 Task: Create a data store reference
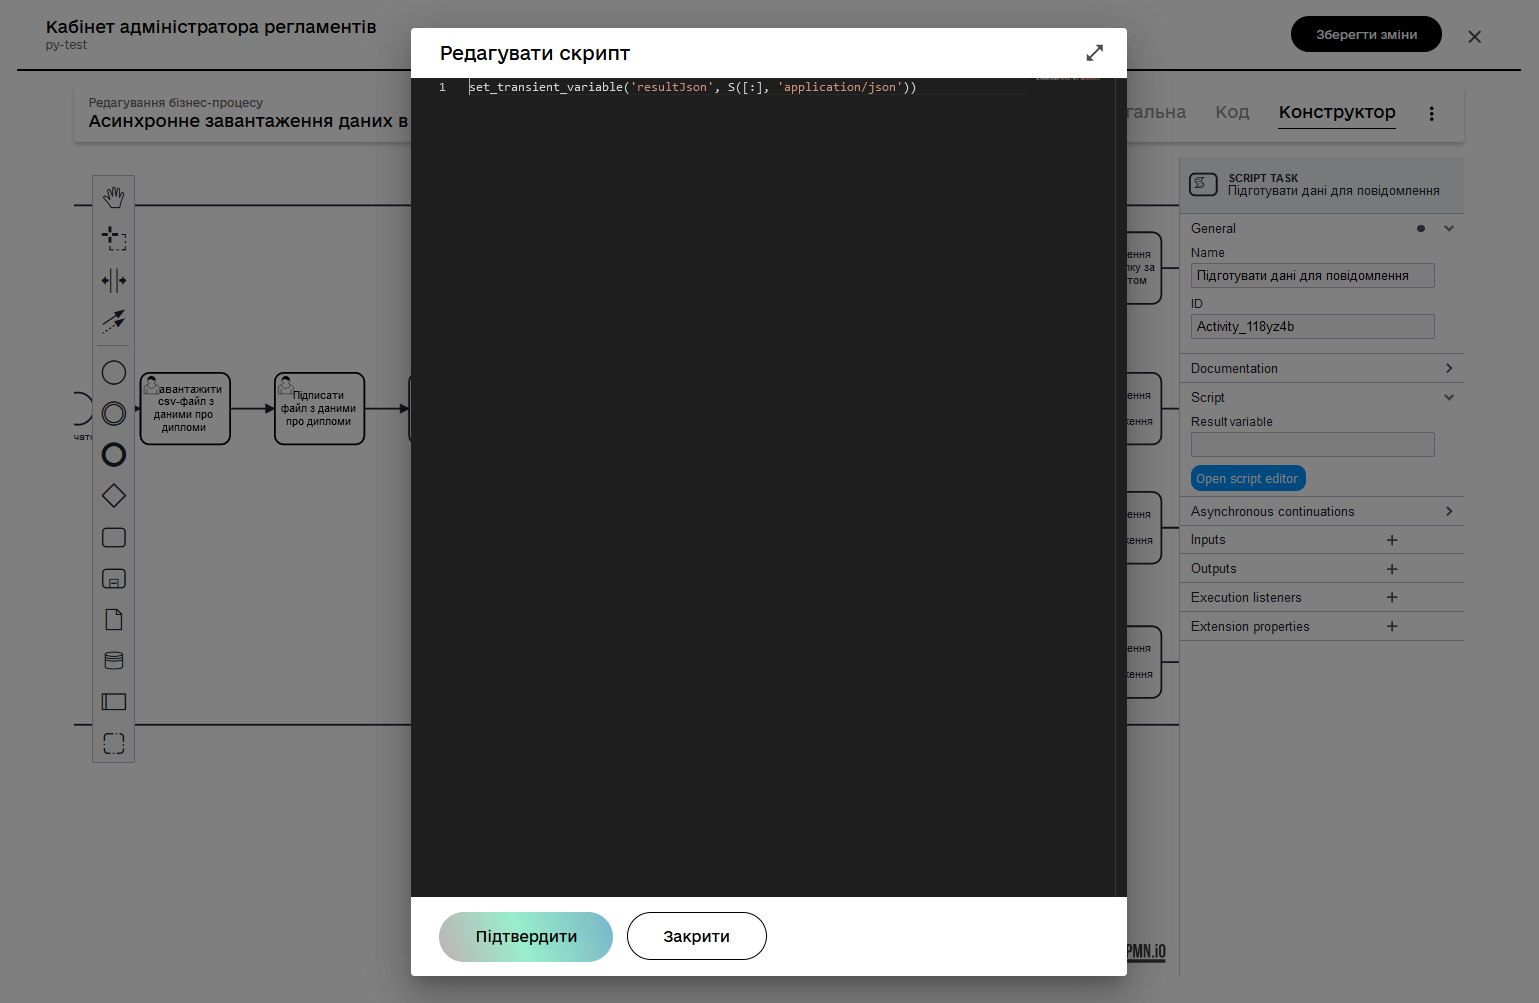click(114, 661)
